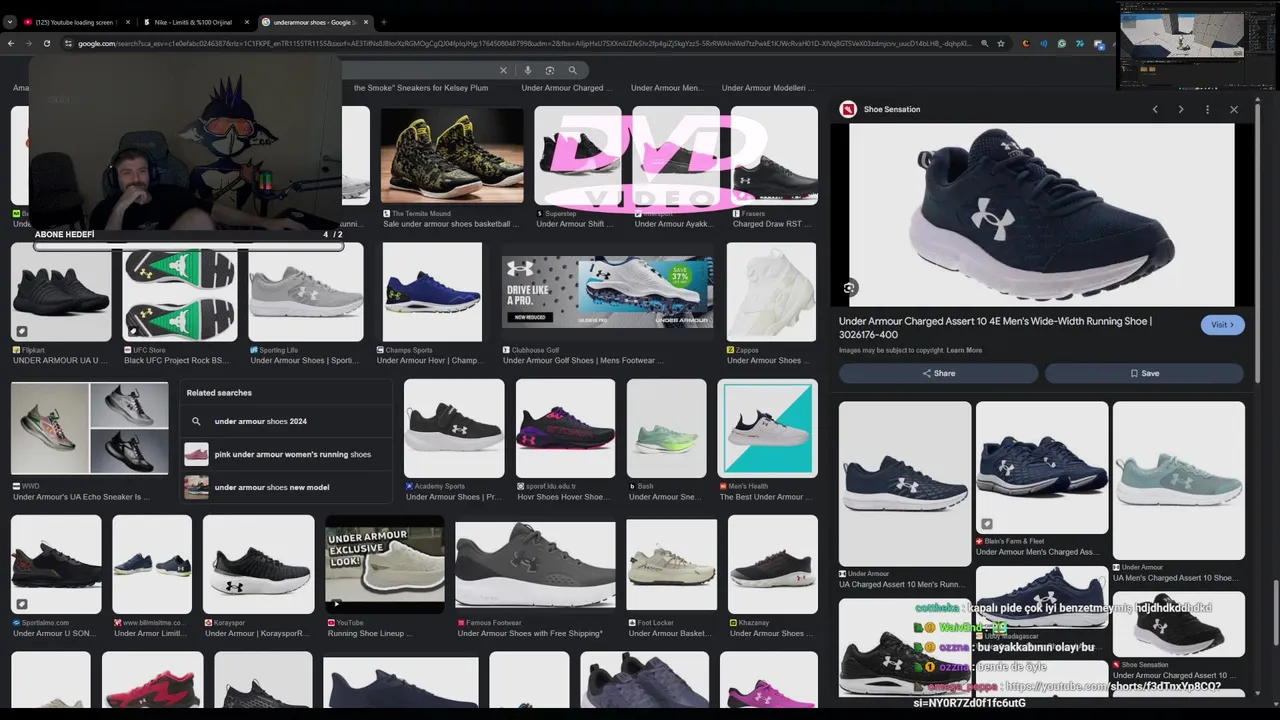This screenshot has height=720, width=1280.
Task: Open Khazanay black shoe thumbnail
Action: point(772,564)
